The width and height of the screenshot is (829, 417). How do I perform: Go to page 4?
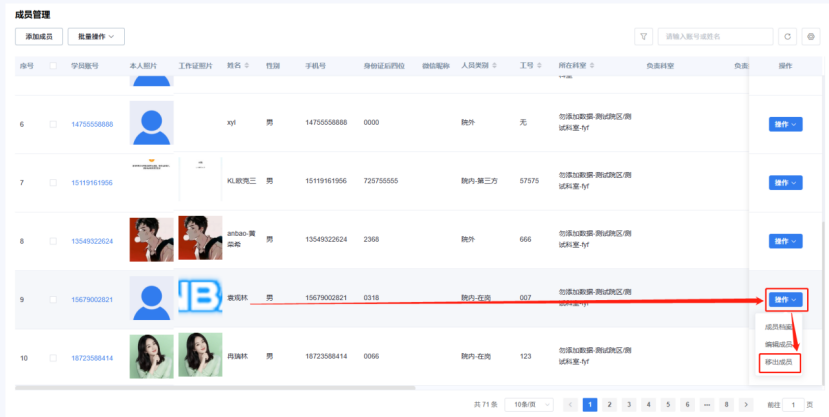(x=648, y=405)
